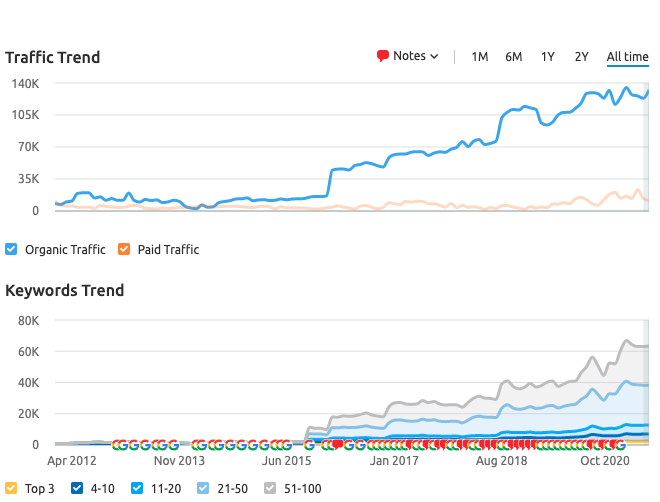Viewport: 660px width, 502px height.
Task: Click the Google update marker above Jun 2015
Action: [x=287, y=445]
